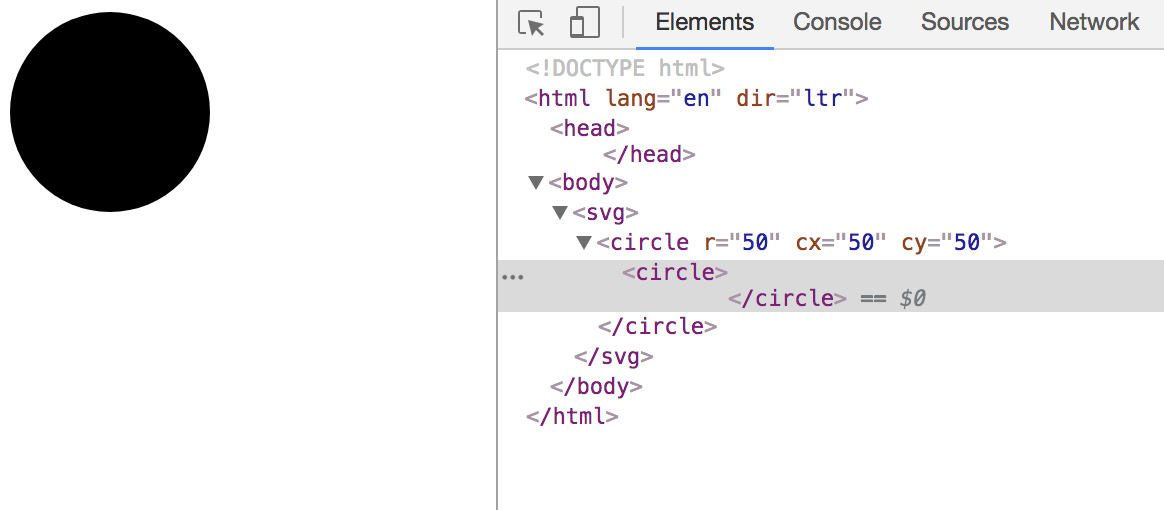
Task: Toggle the device toolbar icon
Action: tap(584, 23)
